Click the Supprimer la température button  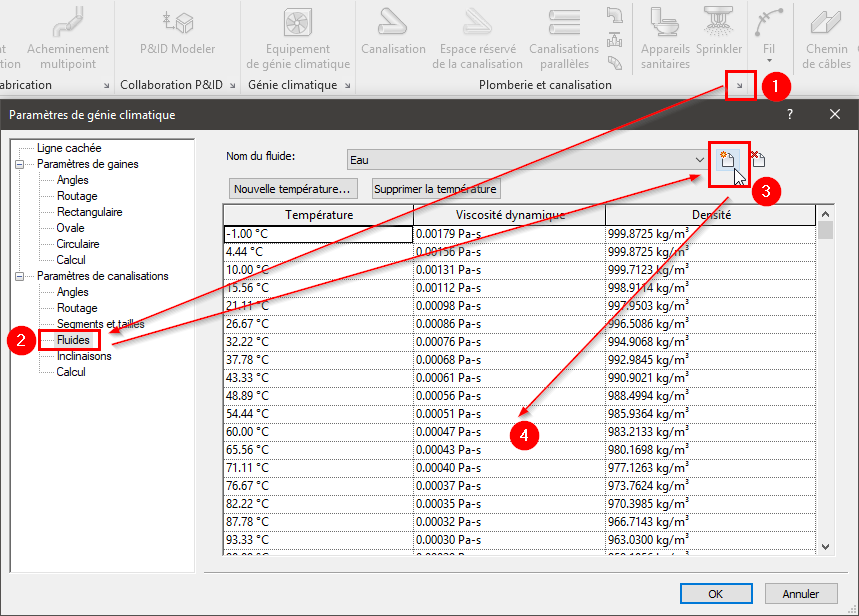434,189
